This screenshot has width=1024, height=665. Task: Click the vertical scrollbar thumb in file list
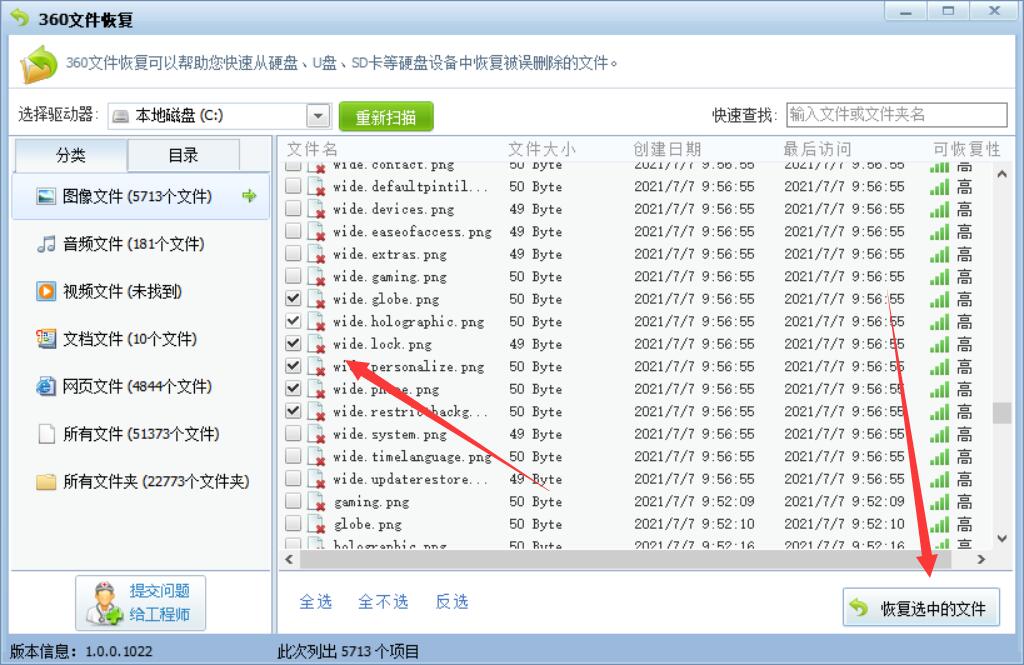[x=1002, y=413]
